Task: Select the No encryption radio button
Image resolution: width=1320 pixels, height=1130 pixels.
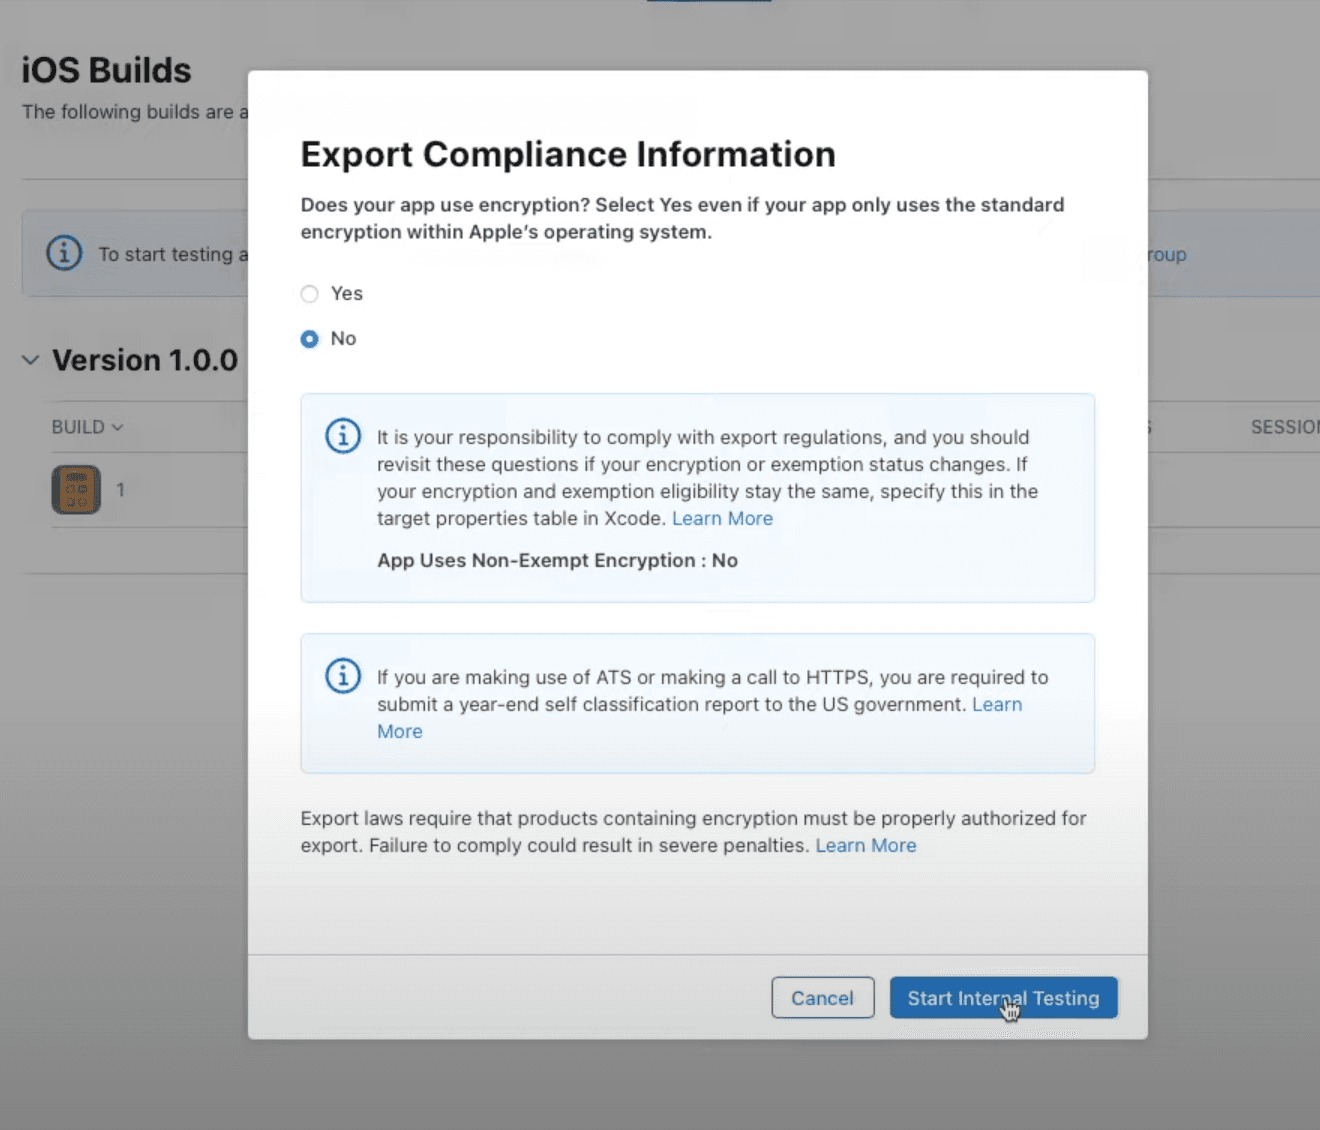Action: coord(310,339)
